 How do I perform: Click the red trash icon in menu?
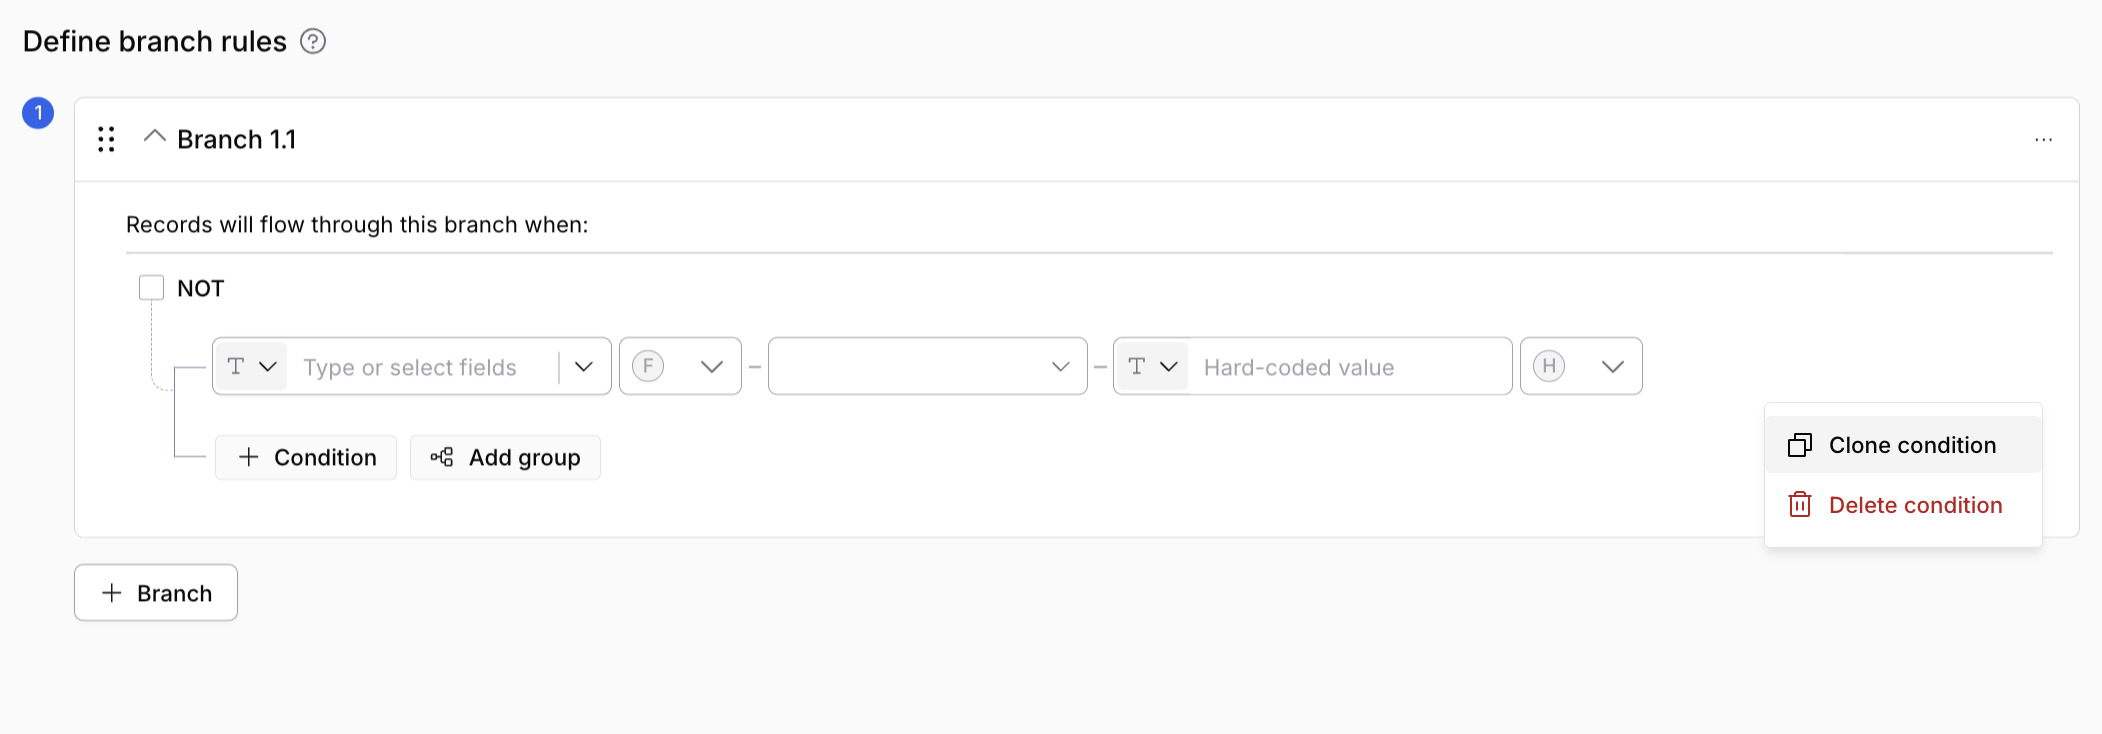(1800, 505)
